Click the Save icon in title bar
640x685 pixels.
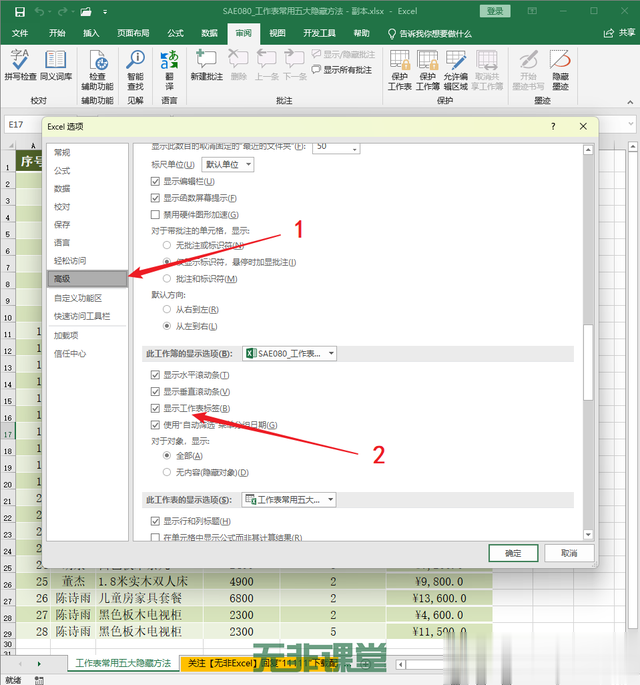click(x=20, y=12)
